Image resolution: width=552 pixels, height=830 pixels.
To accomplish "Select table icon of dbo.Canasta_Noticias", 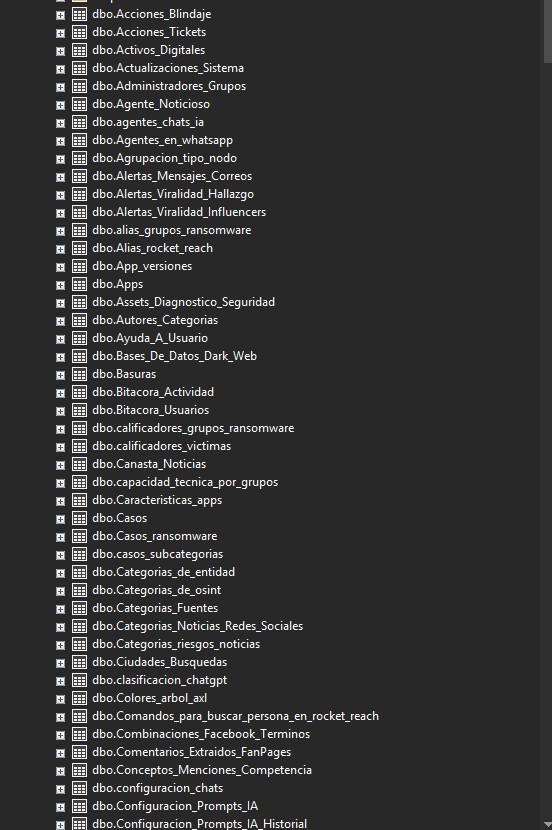I will [x=79, y=464].
